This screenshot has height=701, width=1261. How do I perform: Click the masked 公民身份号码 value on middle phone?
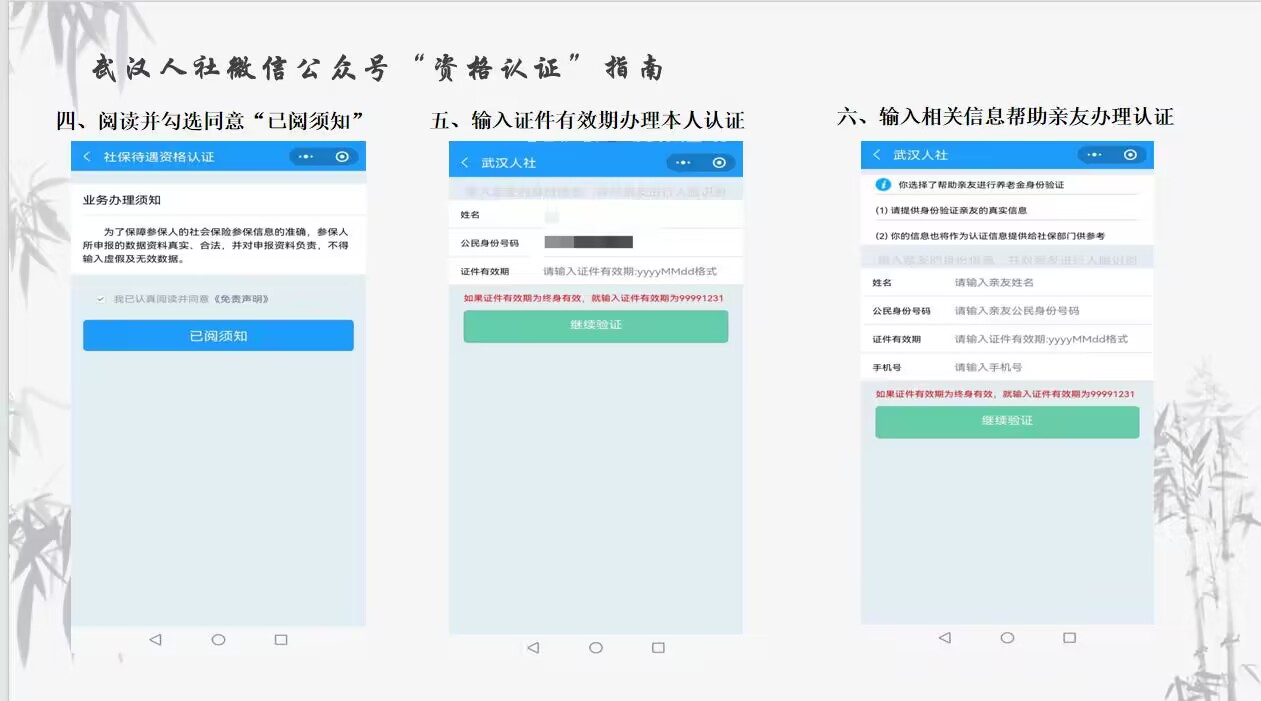pos(589,242)
